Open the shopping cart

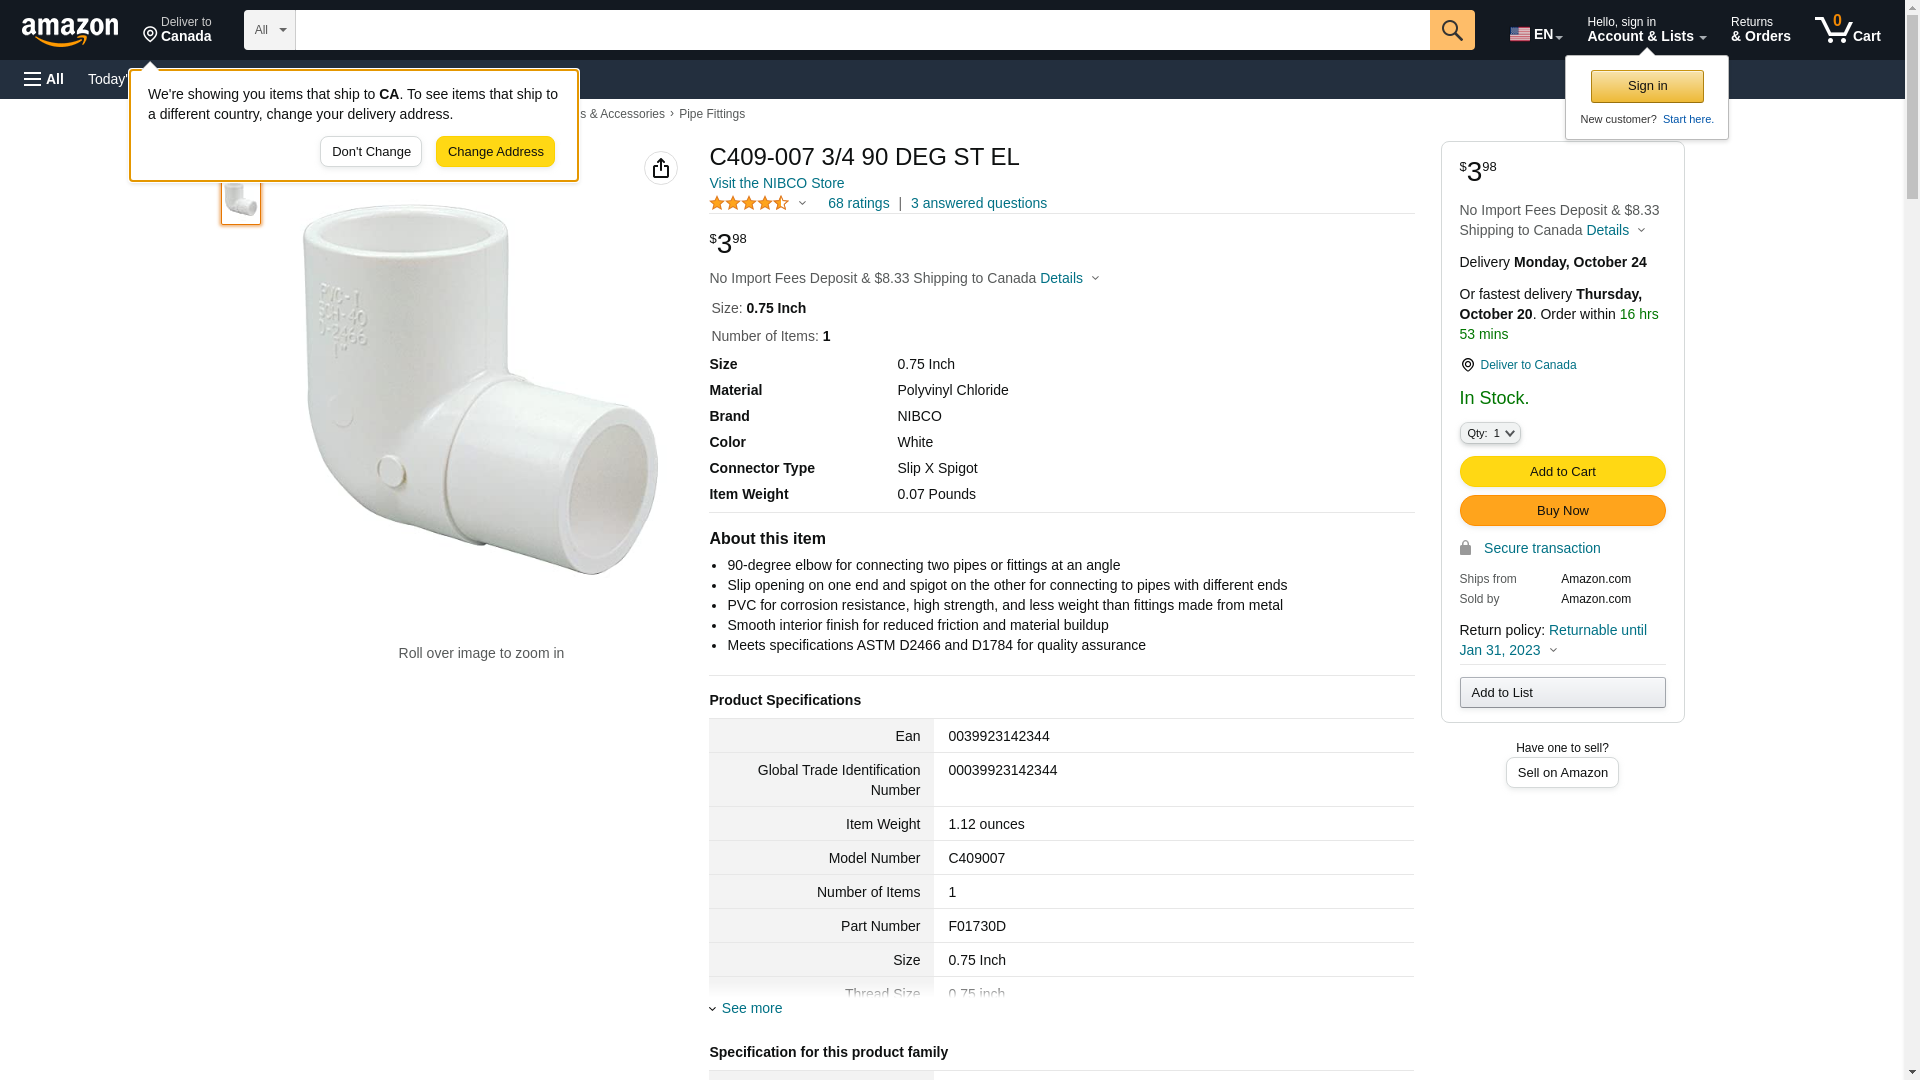coord(1848,30)
